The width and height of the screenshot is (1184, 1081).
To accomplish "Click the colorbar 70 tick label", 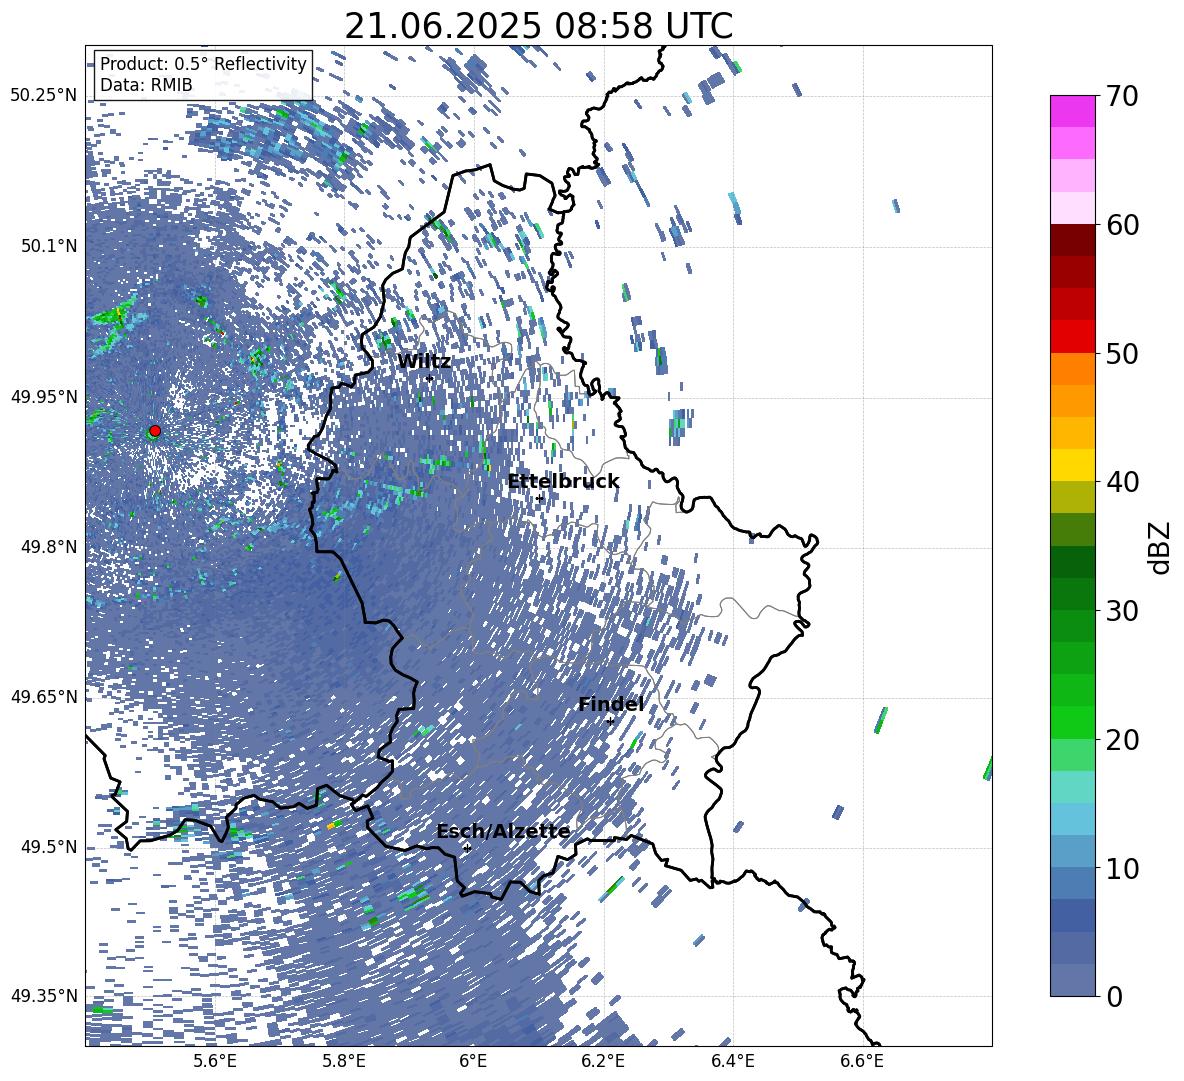I will pos(1122,96).
